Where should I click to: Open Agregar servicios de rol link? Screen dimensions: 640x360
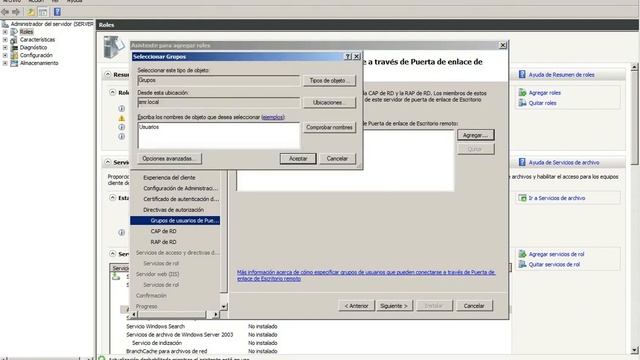tap(556, 254)
